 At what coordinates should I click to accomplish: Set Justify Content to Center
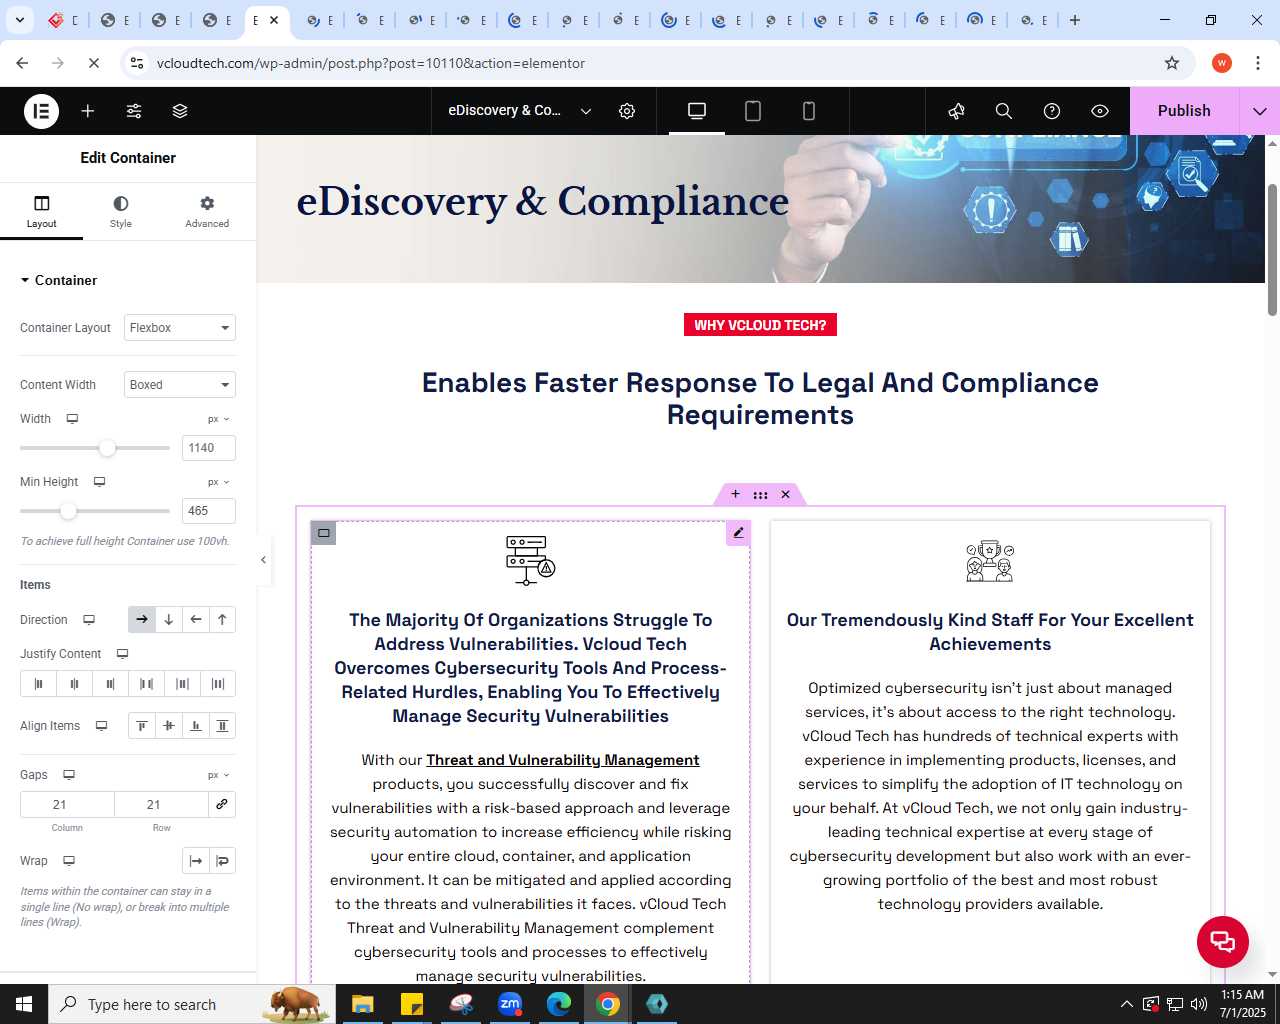tap(74, 684)
